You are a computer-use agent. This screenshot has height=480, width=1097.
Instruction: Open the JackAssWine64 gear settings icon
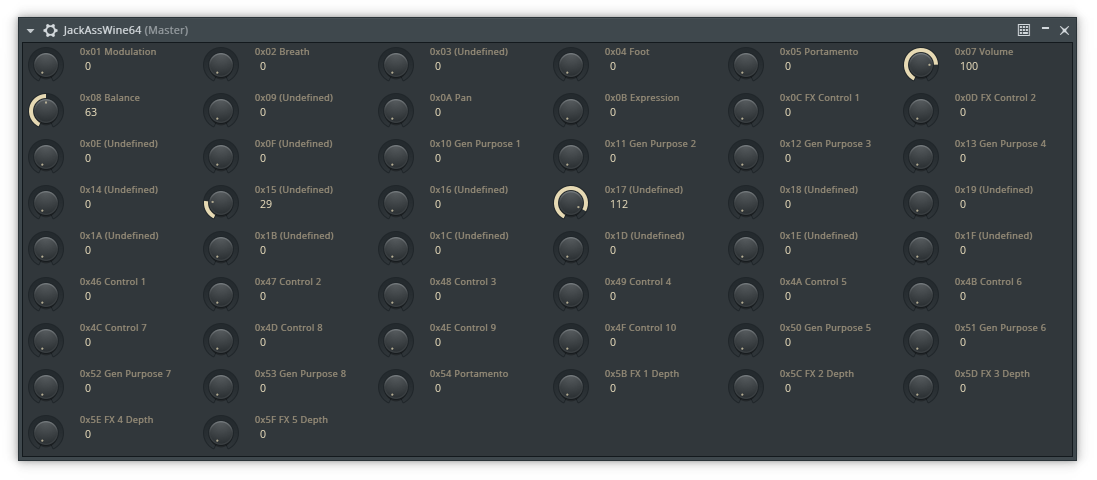coord(50,30)
